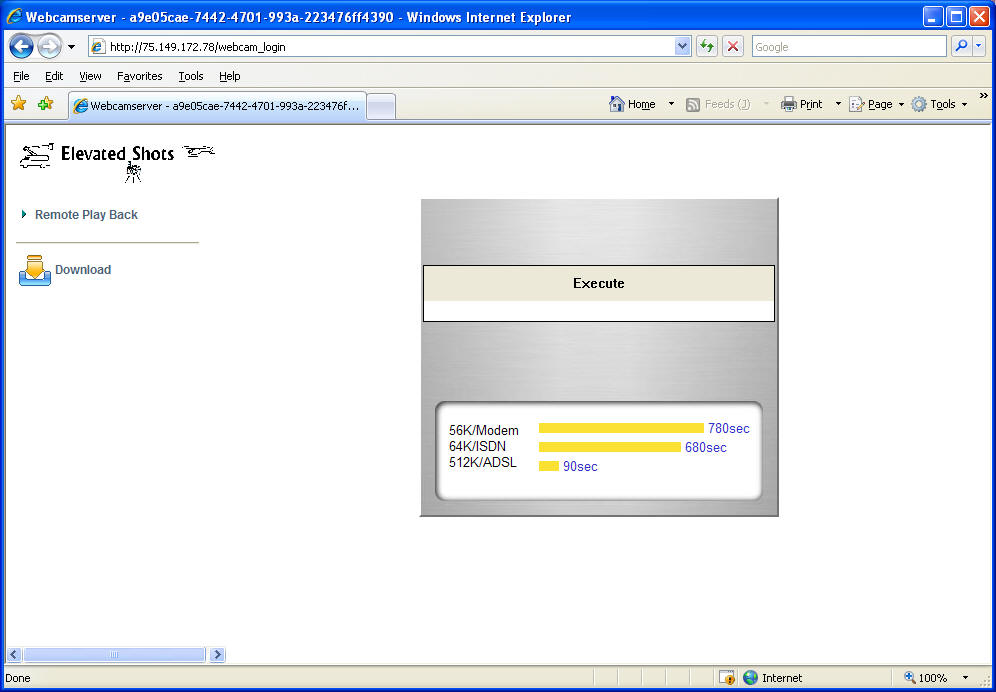Open the search provider options dropdown
Screen dimensions: 996x692
[979, 46]
